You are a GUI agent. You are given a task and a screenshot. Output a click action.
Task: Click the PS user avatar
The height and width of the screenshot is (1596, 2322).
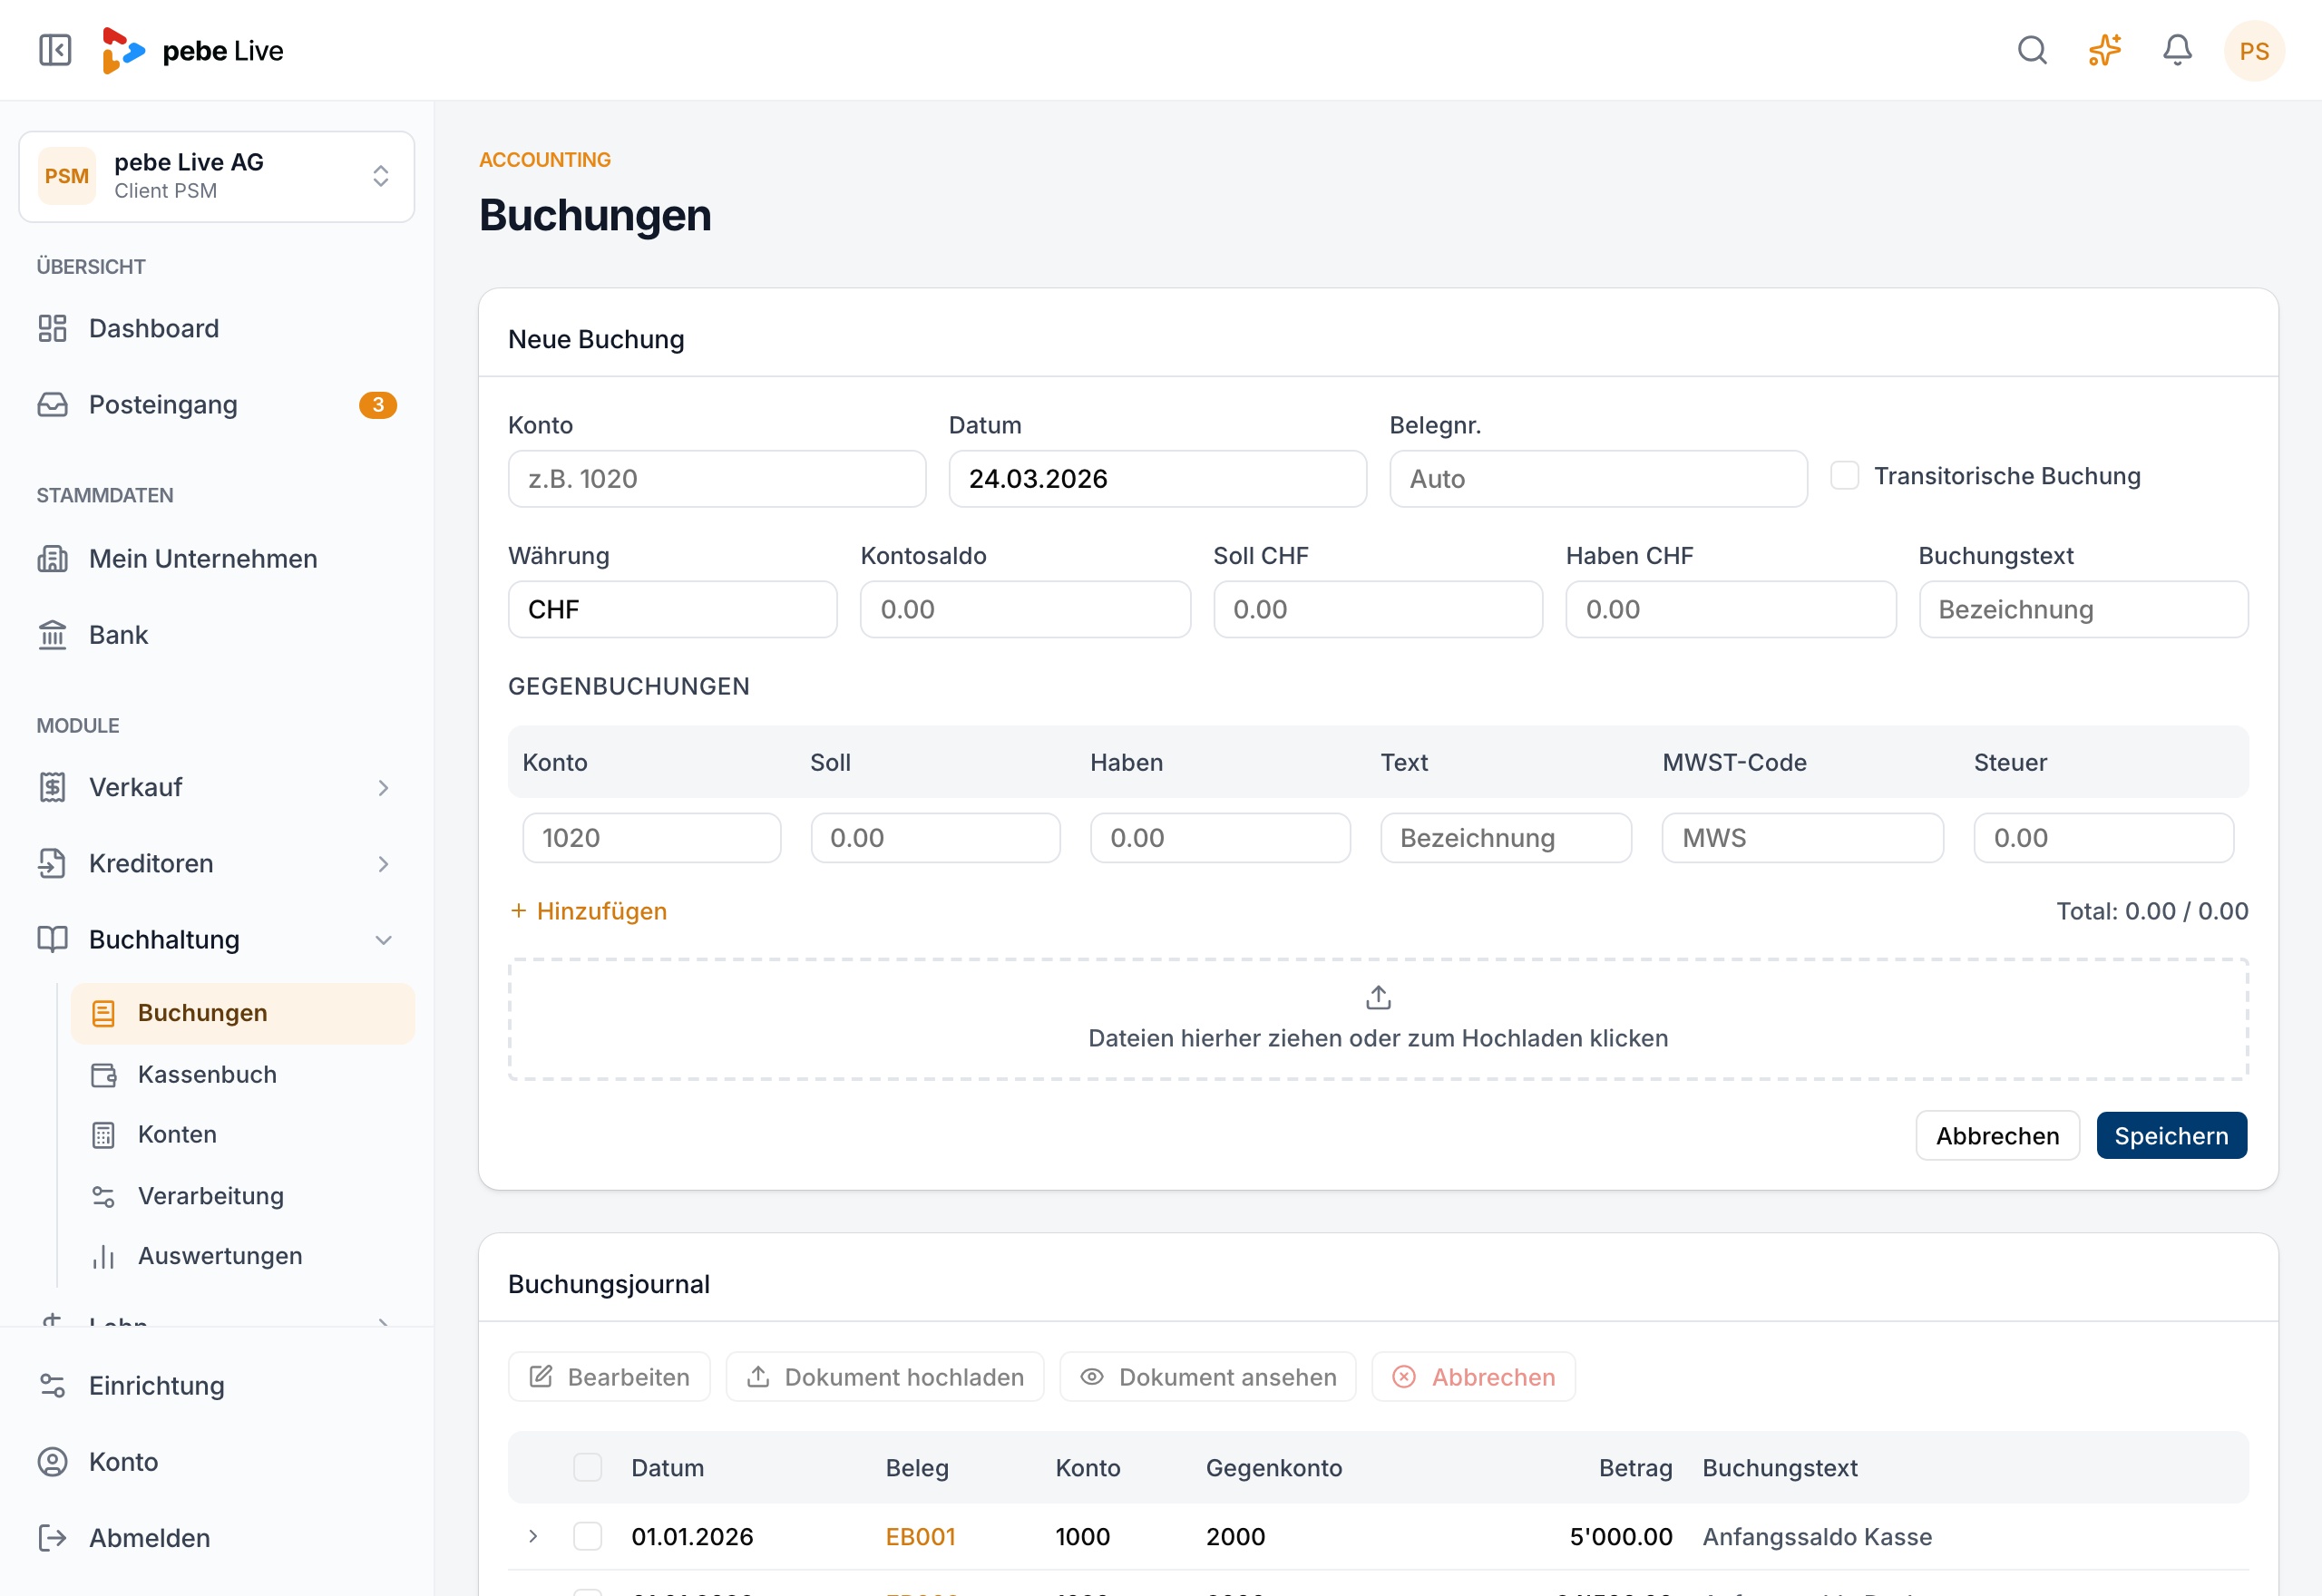click(x=2254, y=50)
